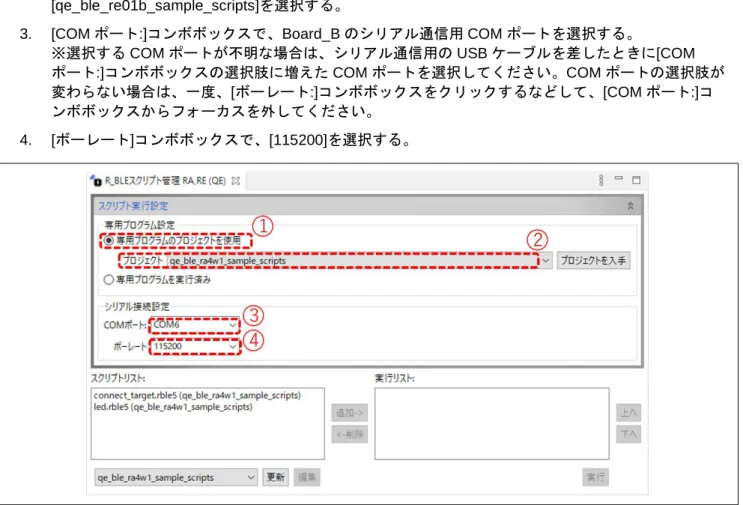Collapse the スクリプト実行設定 section

[630, 206]
